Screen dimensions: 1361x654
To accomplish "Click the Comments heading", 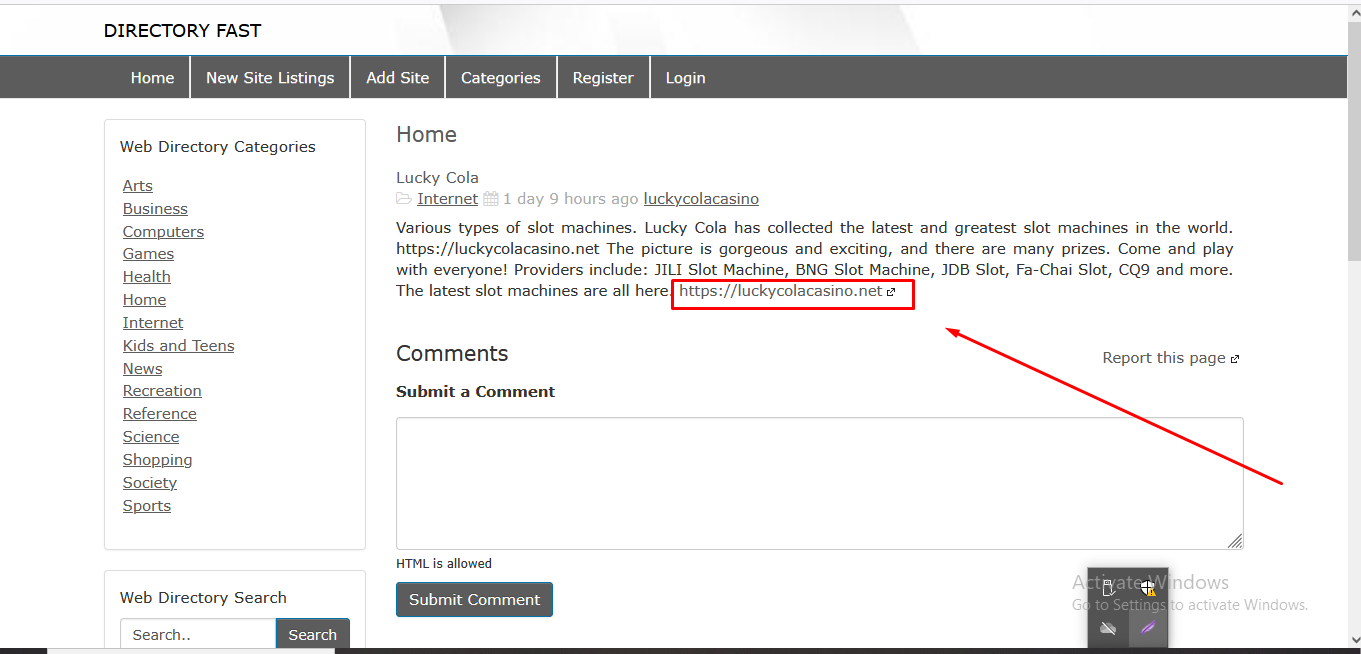I will click(452, 354).
